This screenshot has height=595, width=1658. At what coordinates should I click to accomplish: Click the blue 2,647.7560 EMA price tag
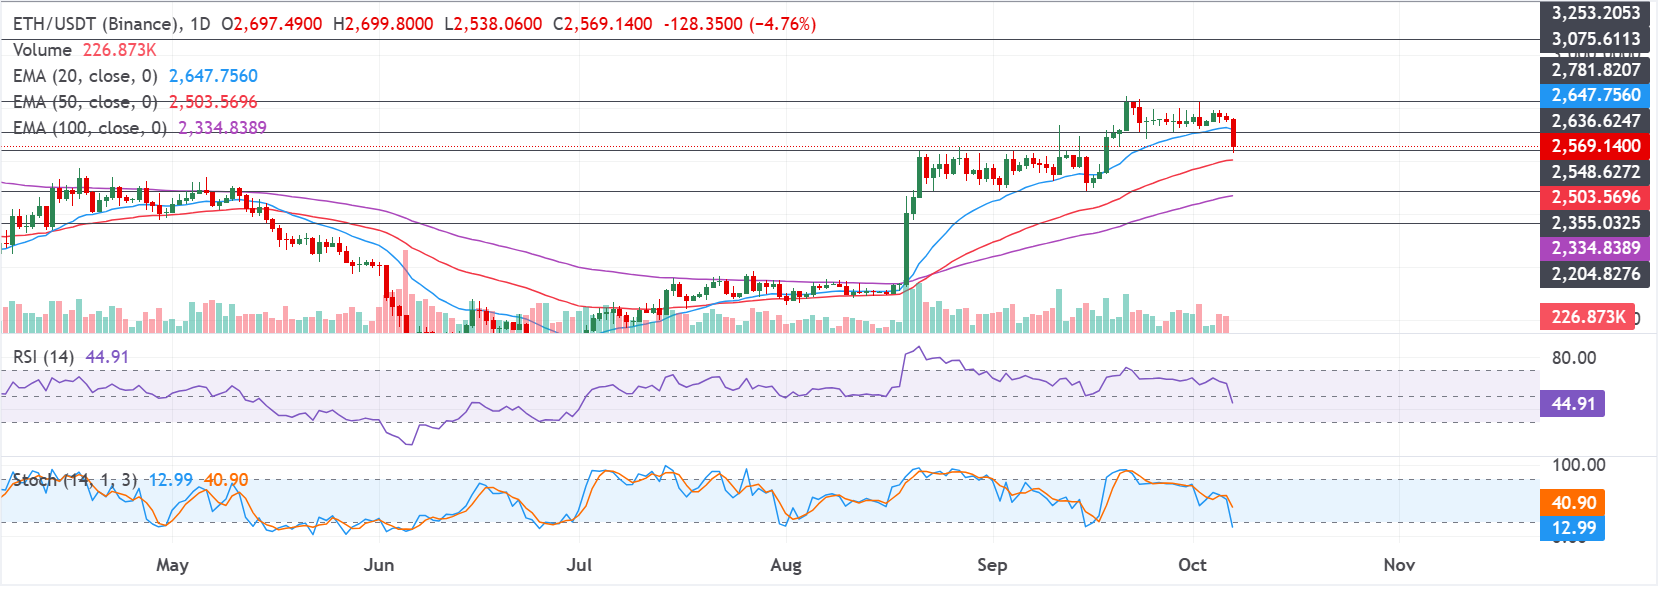(x=1595, y=94)
